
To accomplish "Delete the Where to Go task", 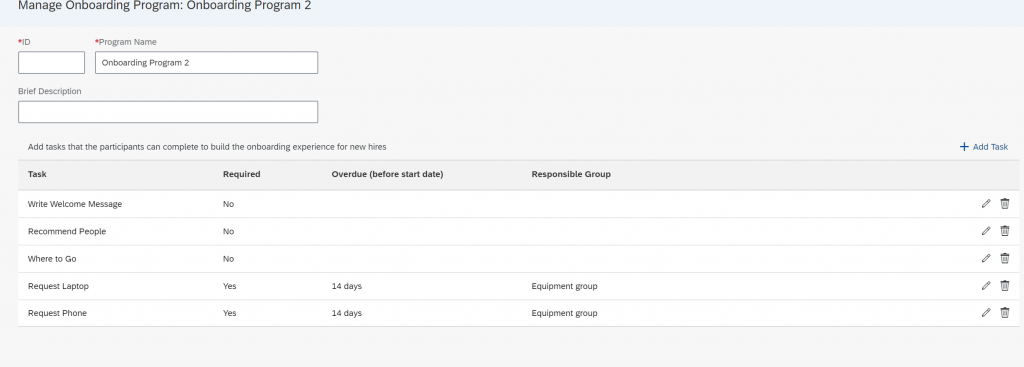I will pyautogui.click(x=1004, y=259).
